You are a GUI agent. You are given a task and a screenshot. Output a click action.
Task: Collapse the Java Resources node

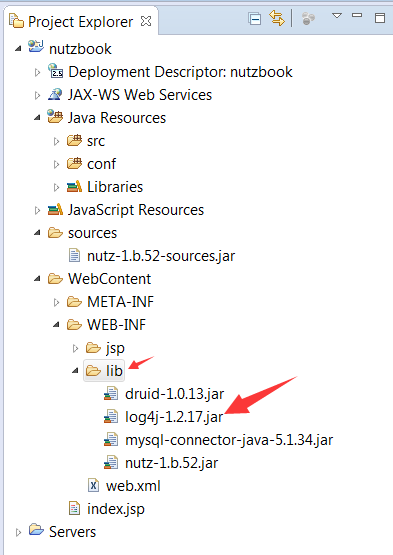pyautogui.click(x=37, y=118)
